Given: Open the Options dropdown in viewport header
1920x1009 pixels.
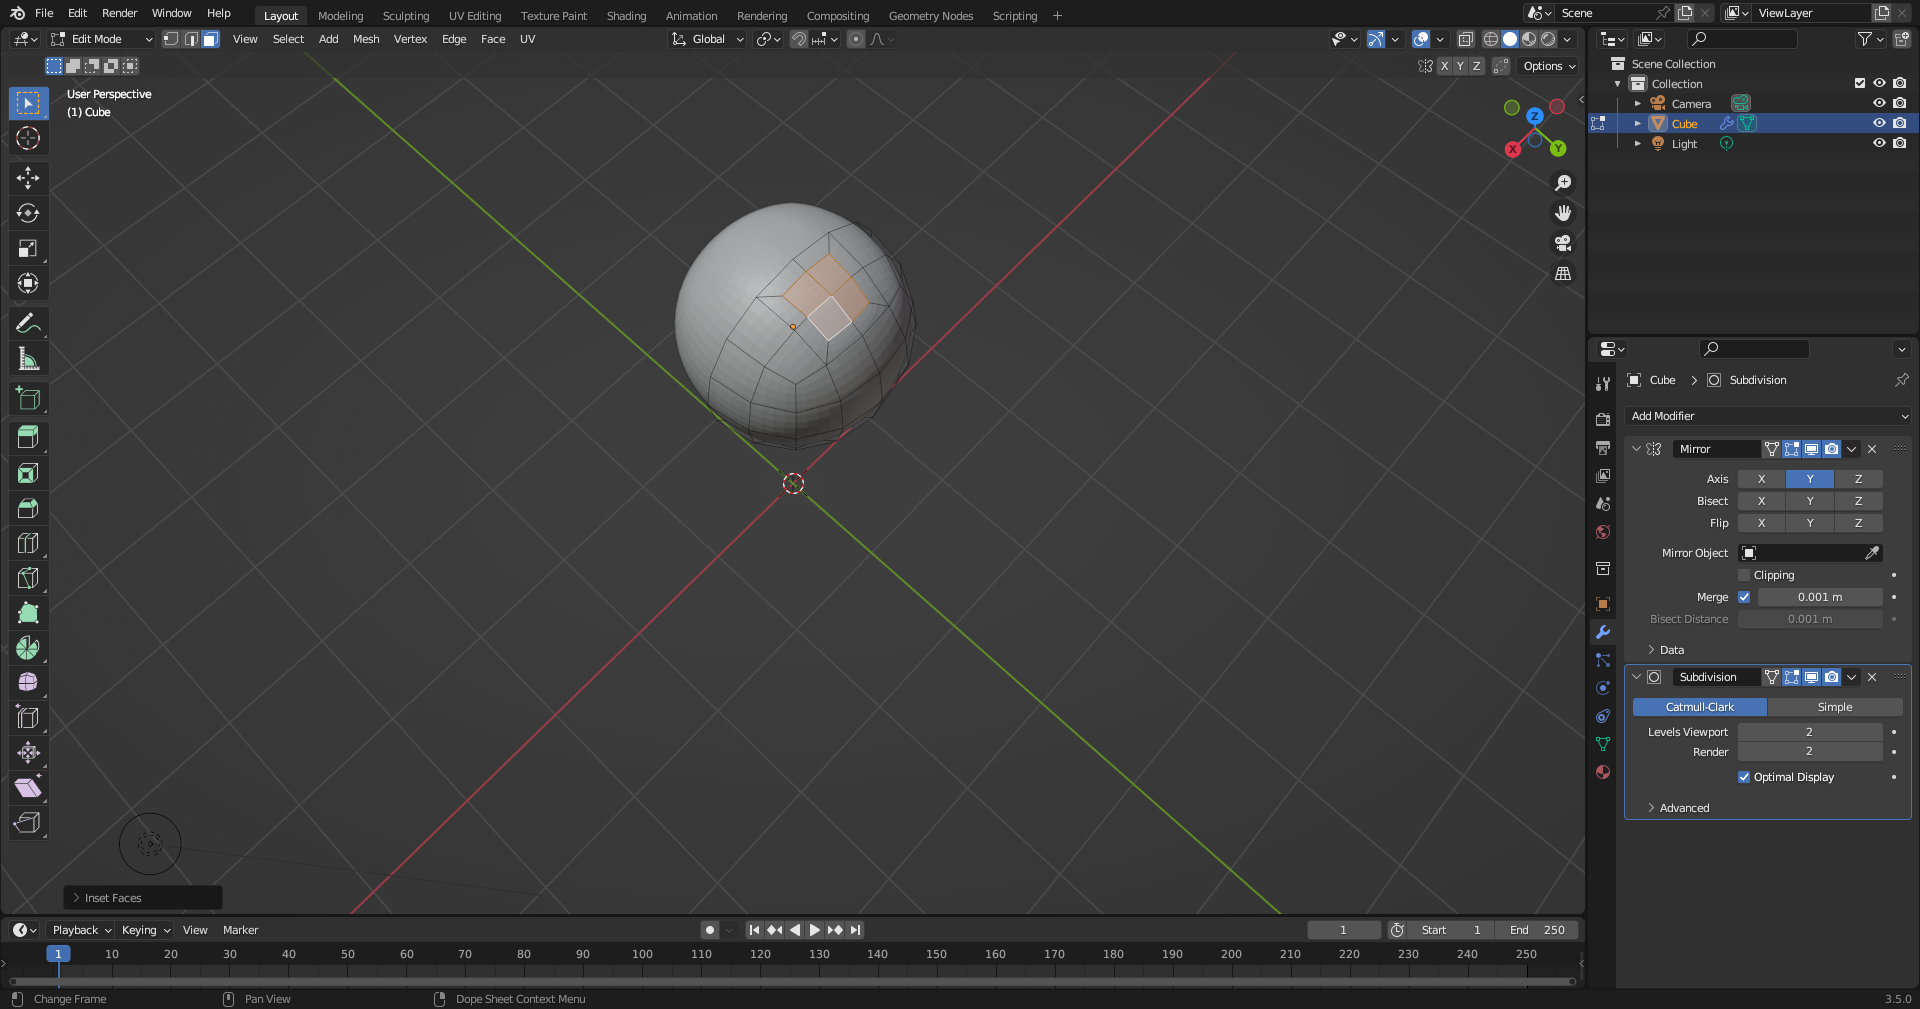Looking at the screenshot, I should coord(1549,66).
